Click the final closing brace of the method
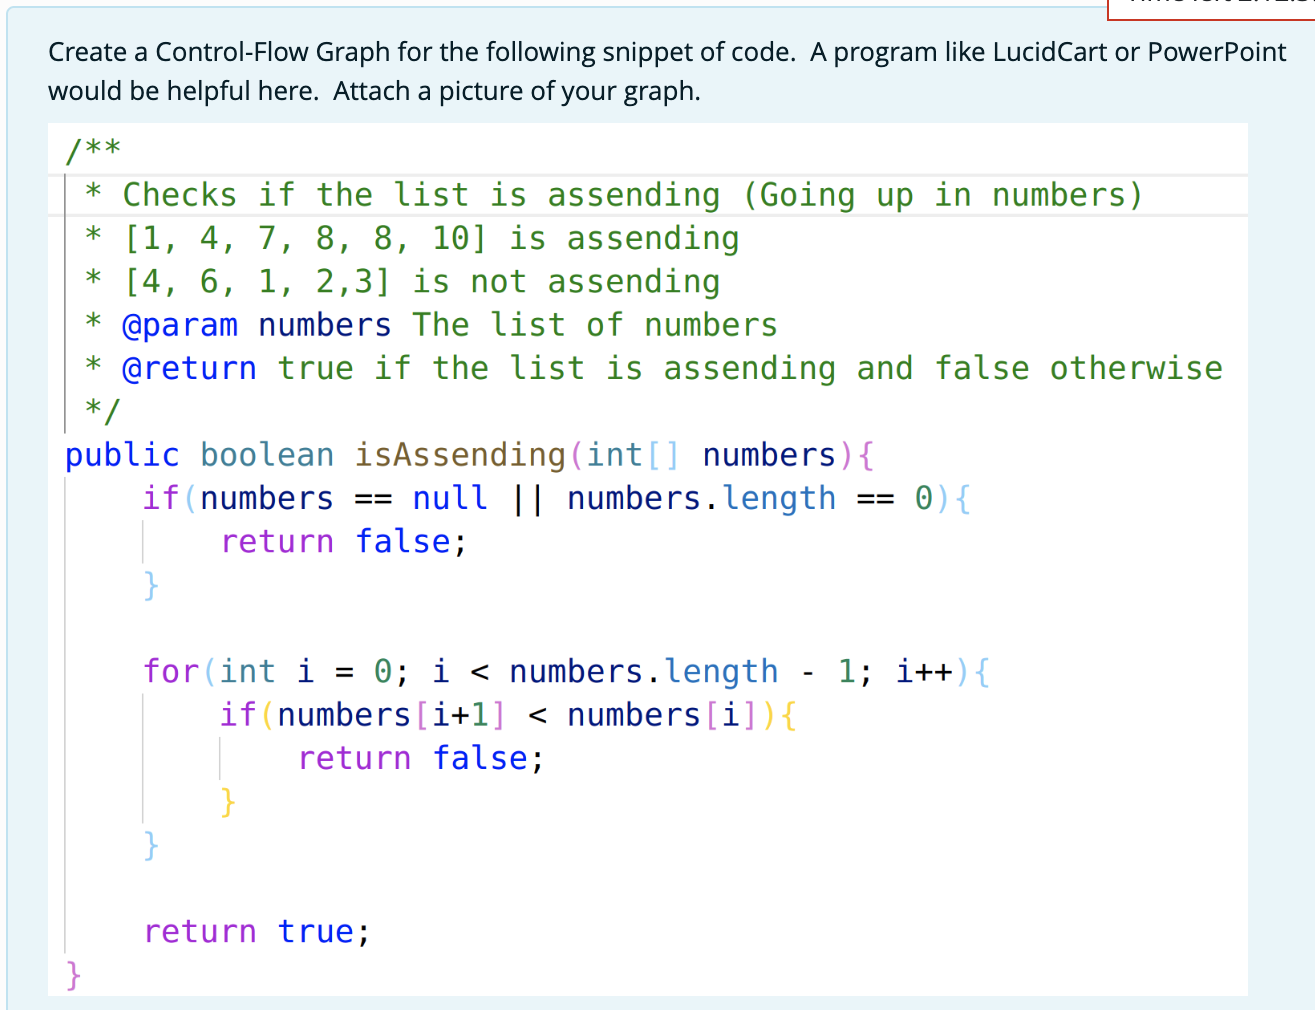Image resolution: width=1315 pixels, height=1010 pixels. tap(72, 974)
